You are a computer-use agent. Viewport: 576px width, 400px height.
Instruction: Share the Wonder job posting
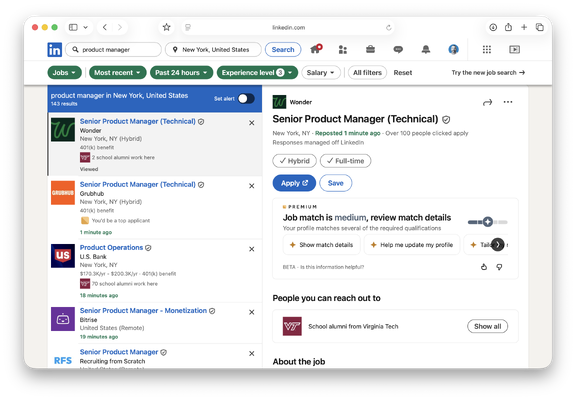[487, 102]
